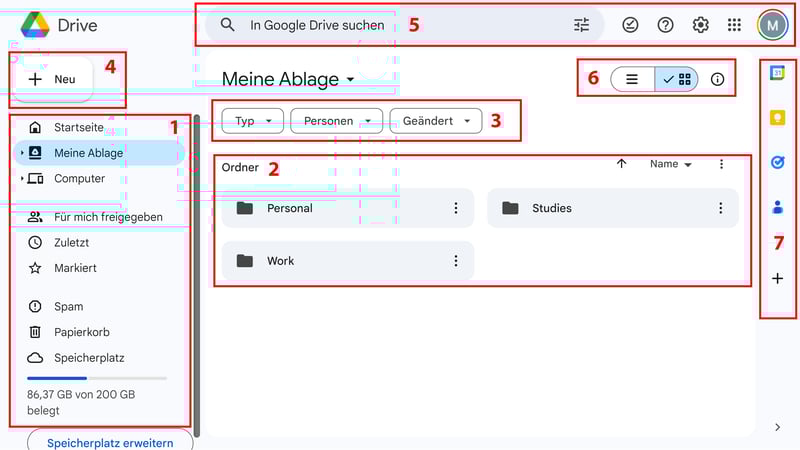Click the sidebar vertical scrollbar
The width and height of the screenshot is (800, 450).
[x=196, y=276]
